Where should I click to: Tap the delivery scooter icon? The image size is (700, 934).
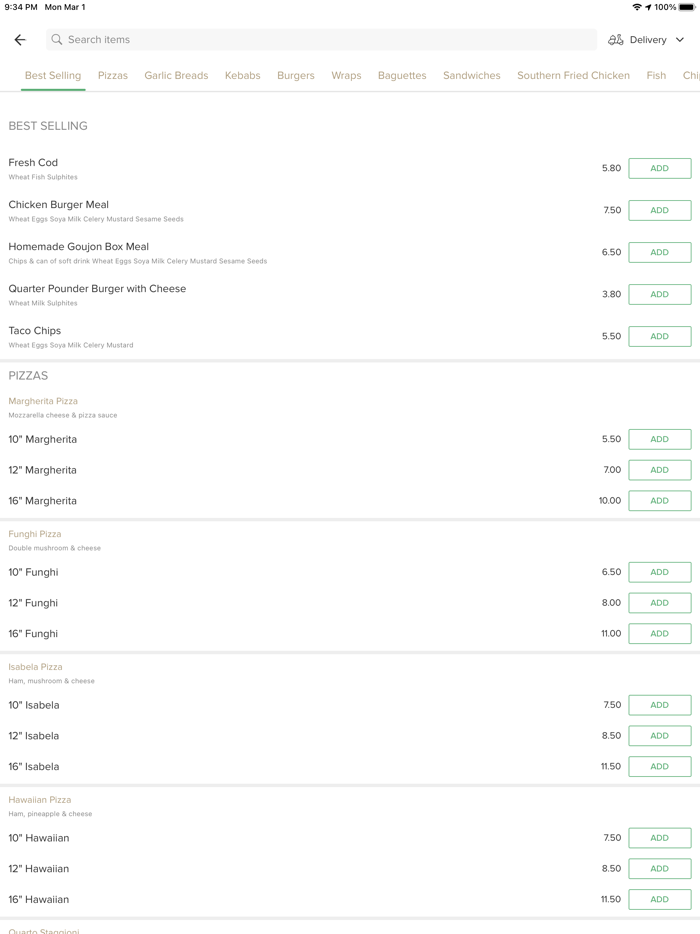pyautogui.click(x=616, y=40)
